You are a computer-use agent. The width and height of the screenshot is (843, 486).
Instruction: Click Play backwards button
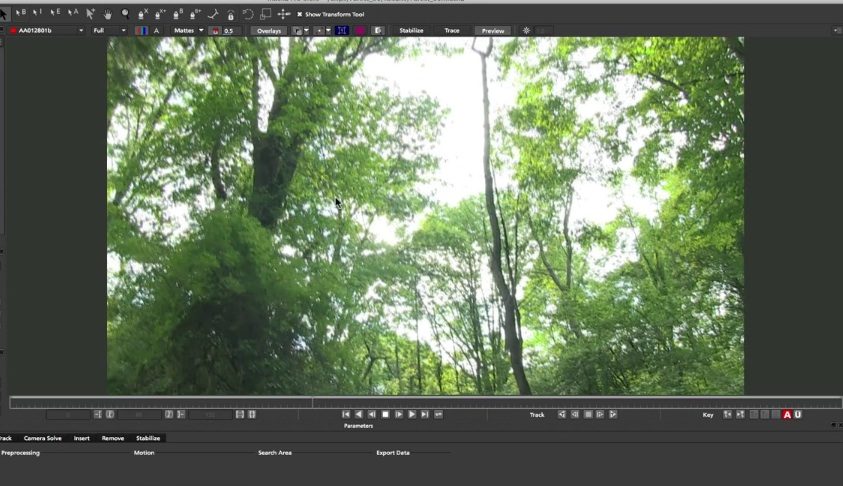pos(359,414)
